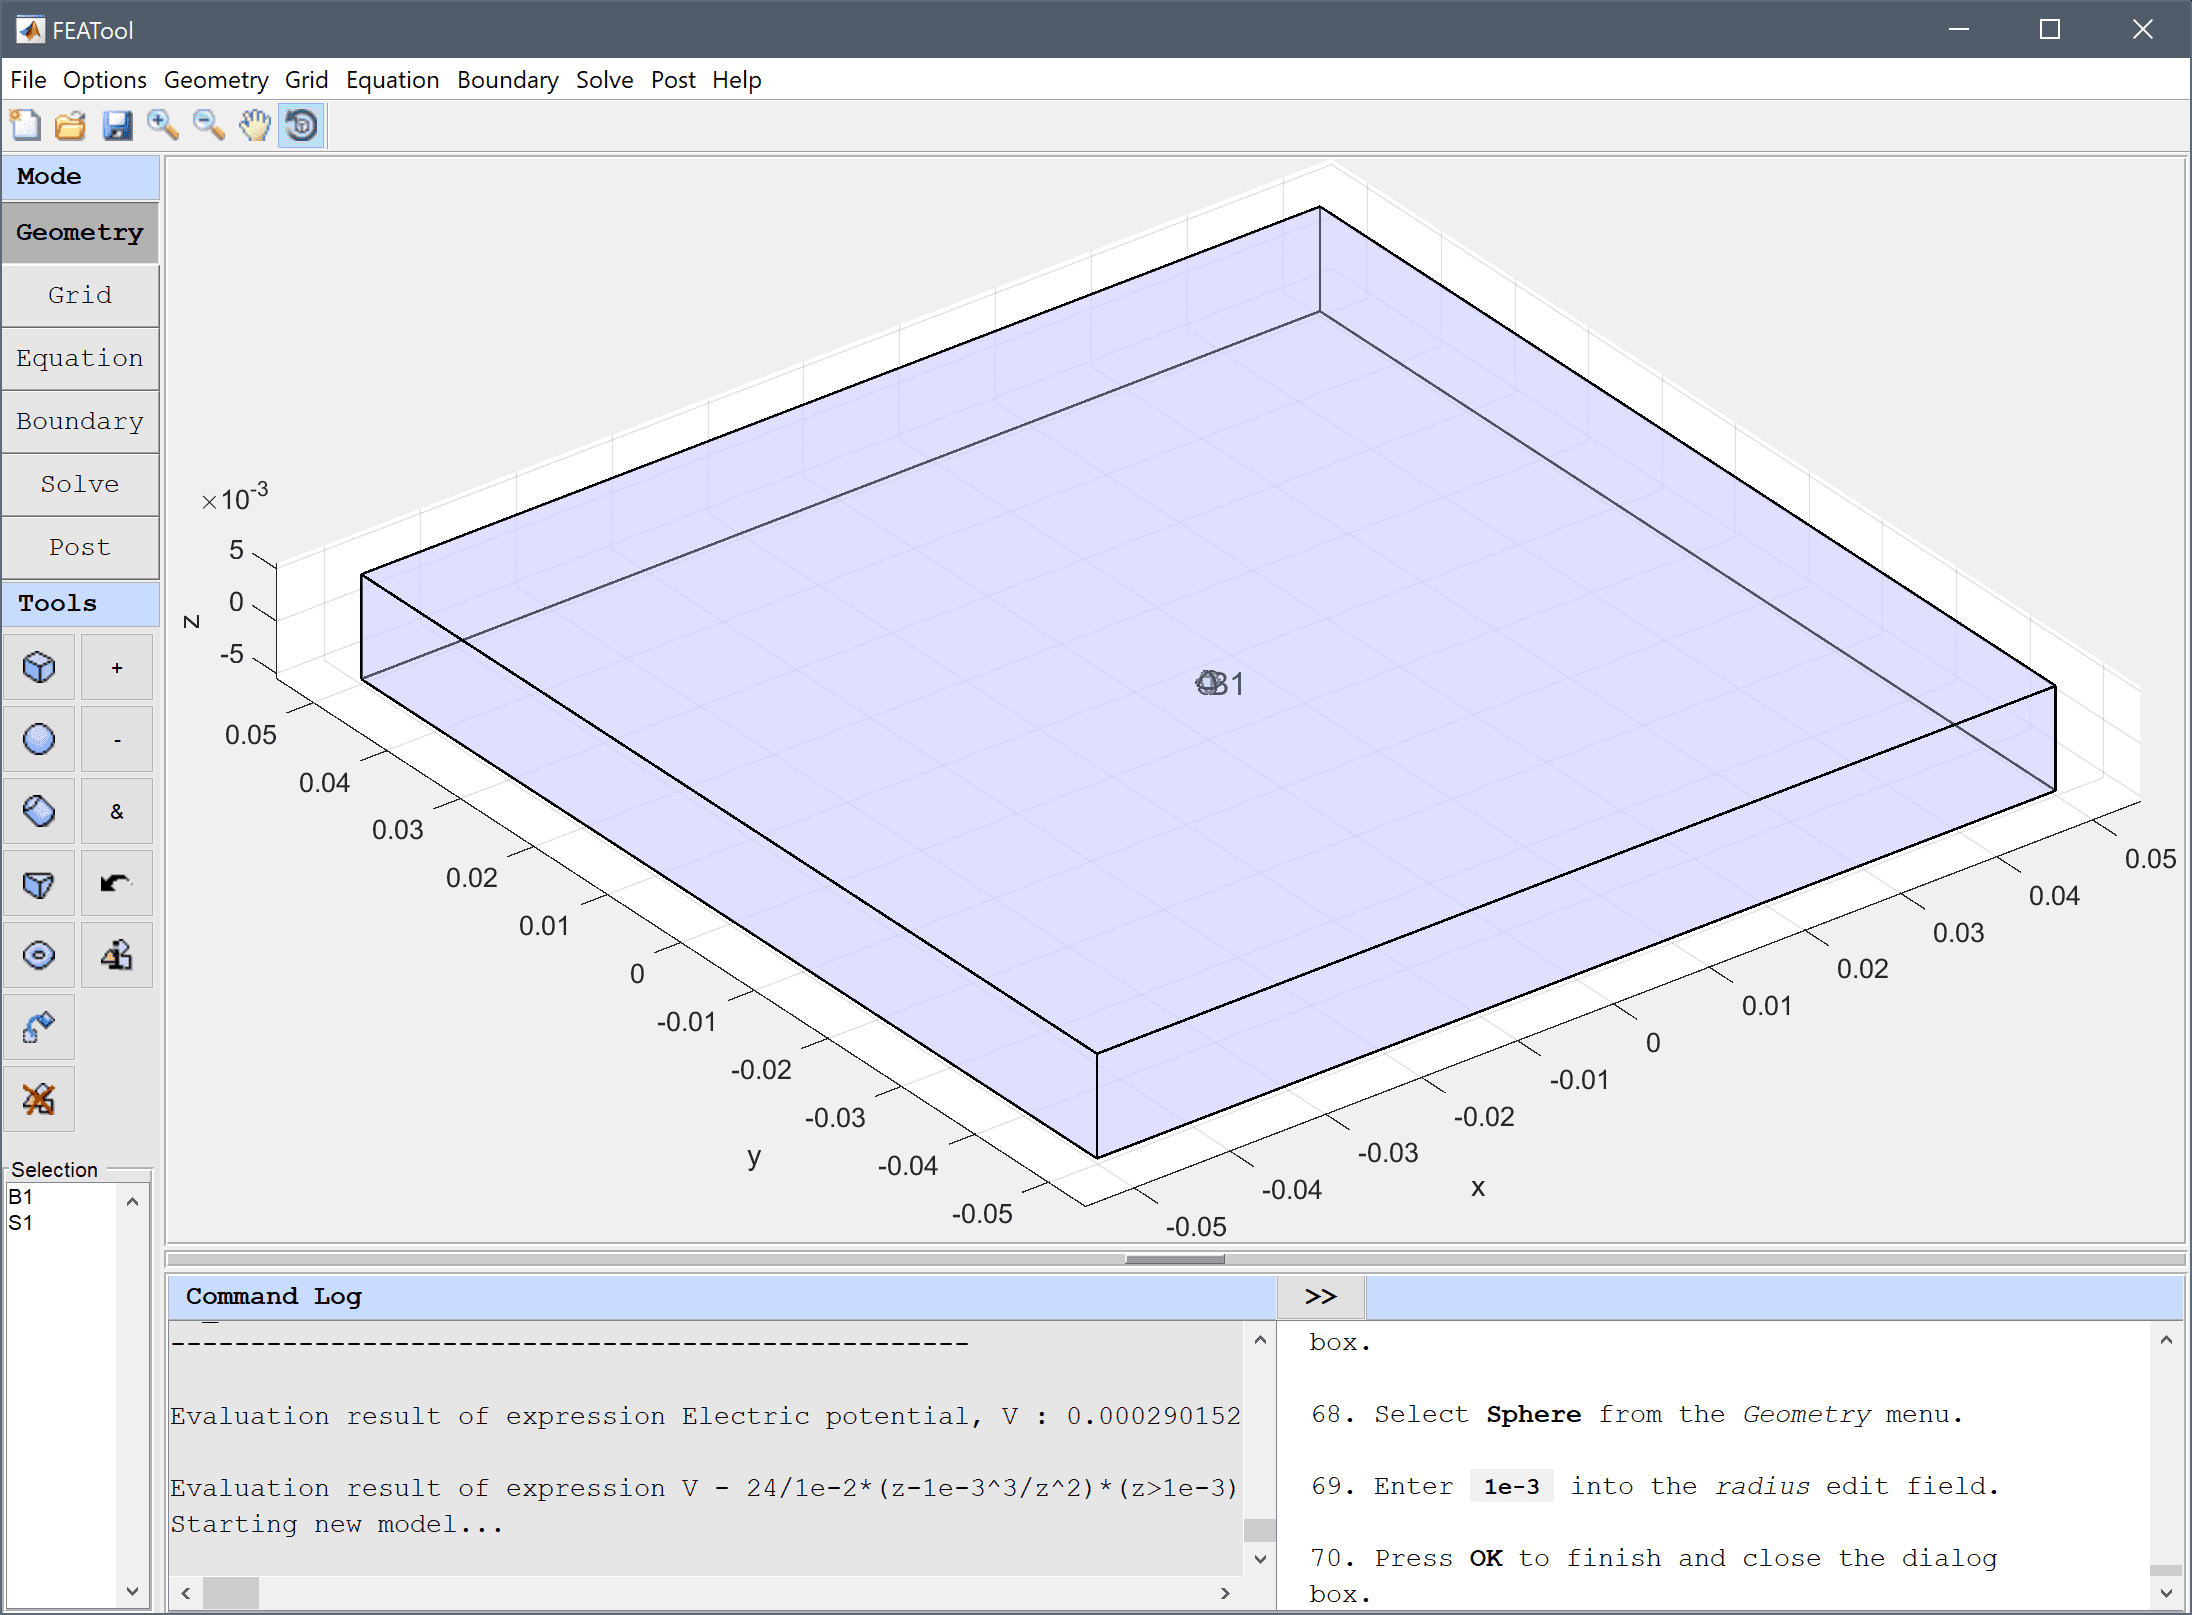
Task: Click Selection list scroll up arrow
Action: coord(132,1201)
